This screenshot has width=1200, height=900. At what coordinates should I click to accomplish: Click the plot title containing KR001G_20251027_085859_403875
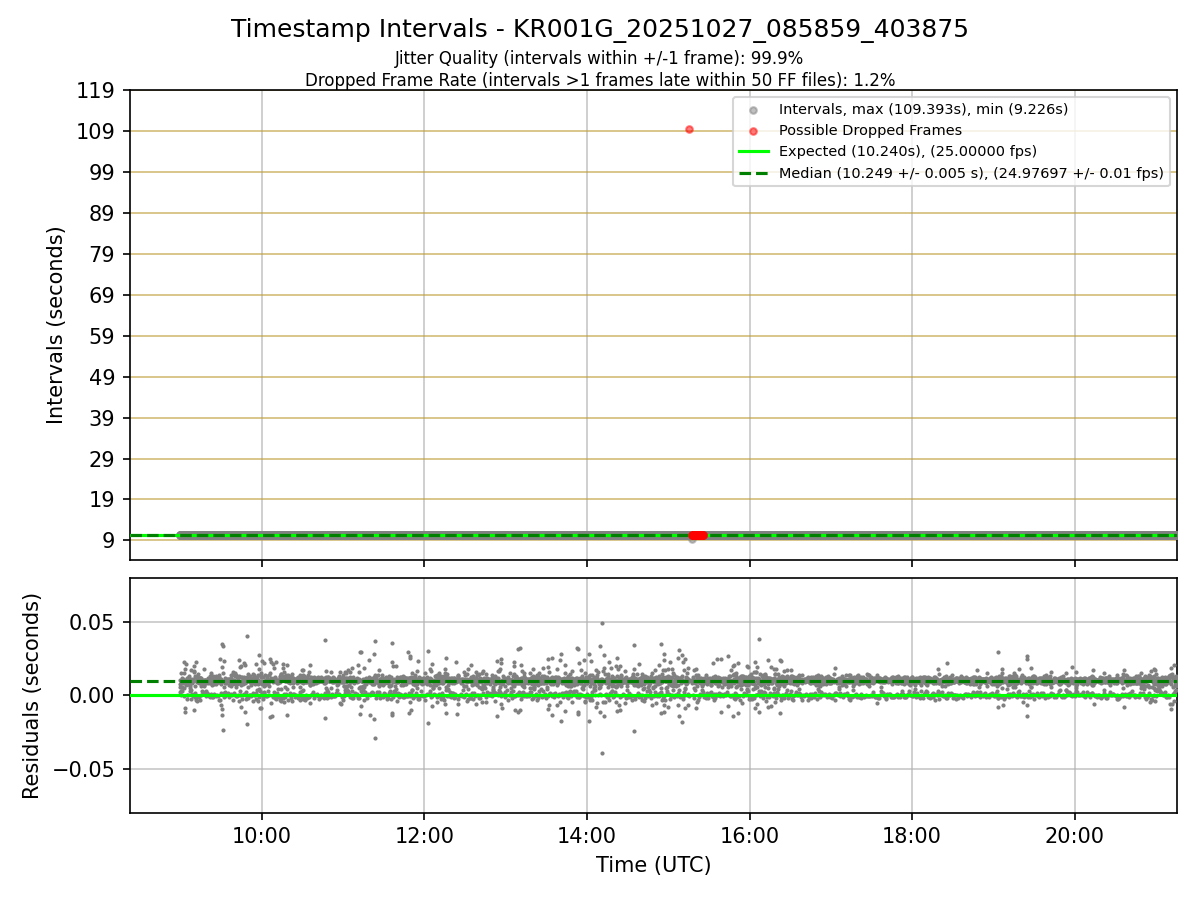[x=600, y=29]
